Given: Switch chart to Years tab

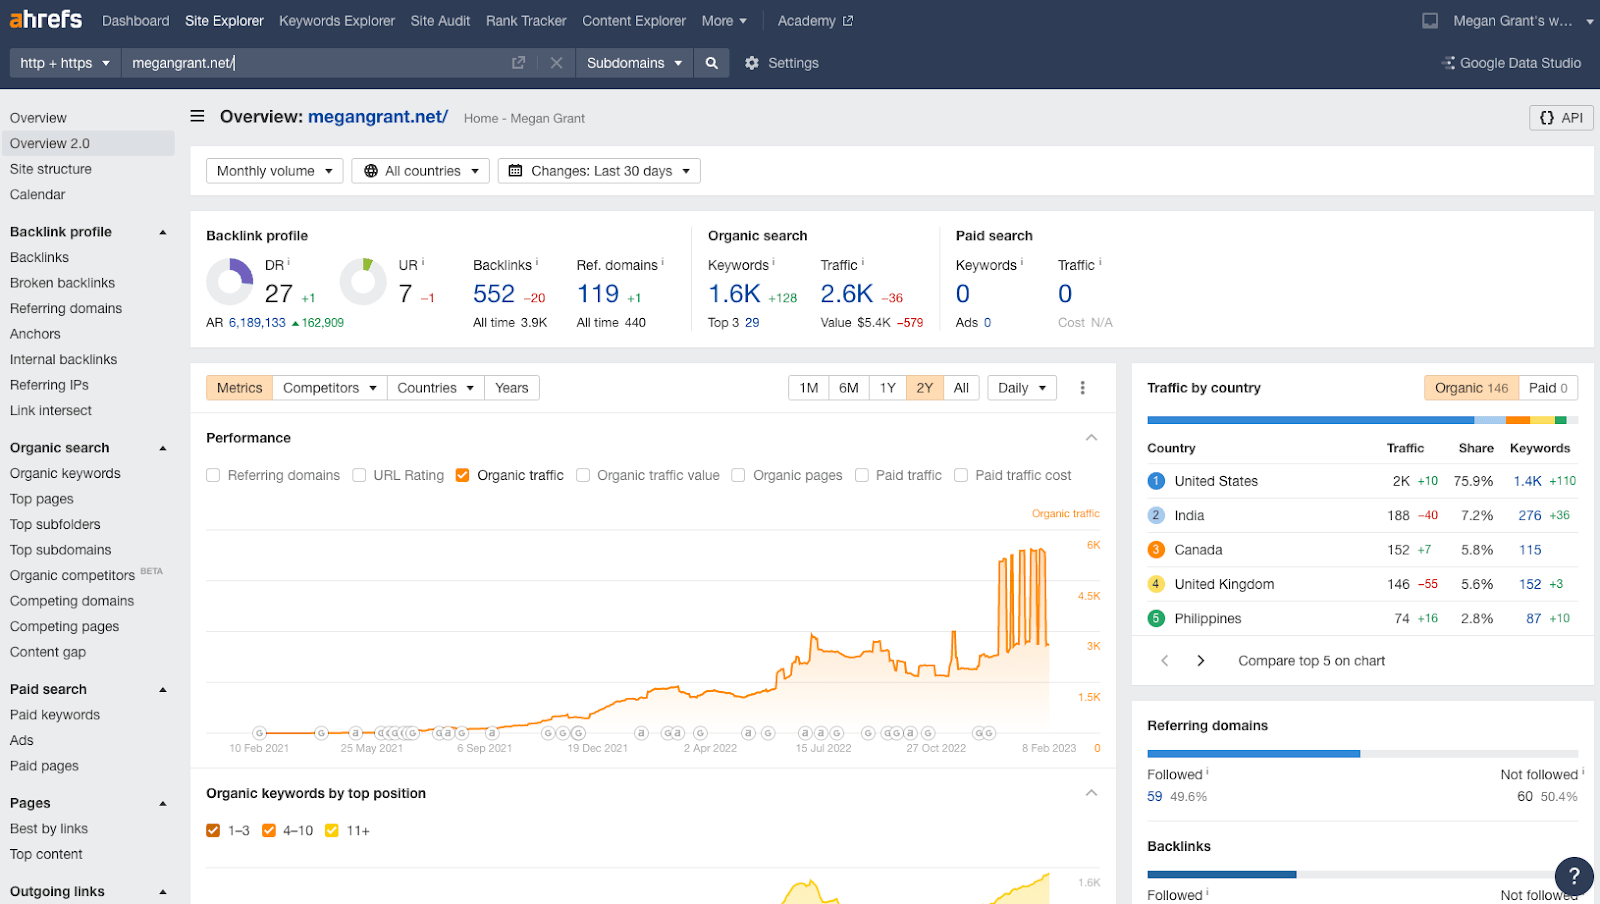Looking at the screenshot, I should click(512, 388).
